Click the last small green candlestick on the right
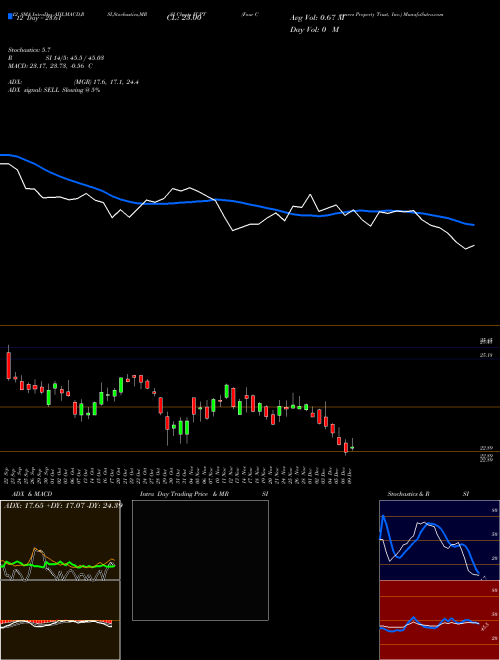 pyautogui.click(x=352, y=447)
